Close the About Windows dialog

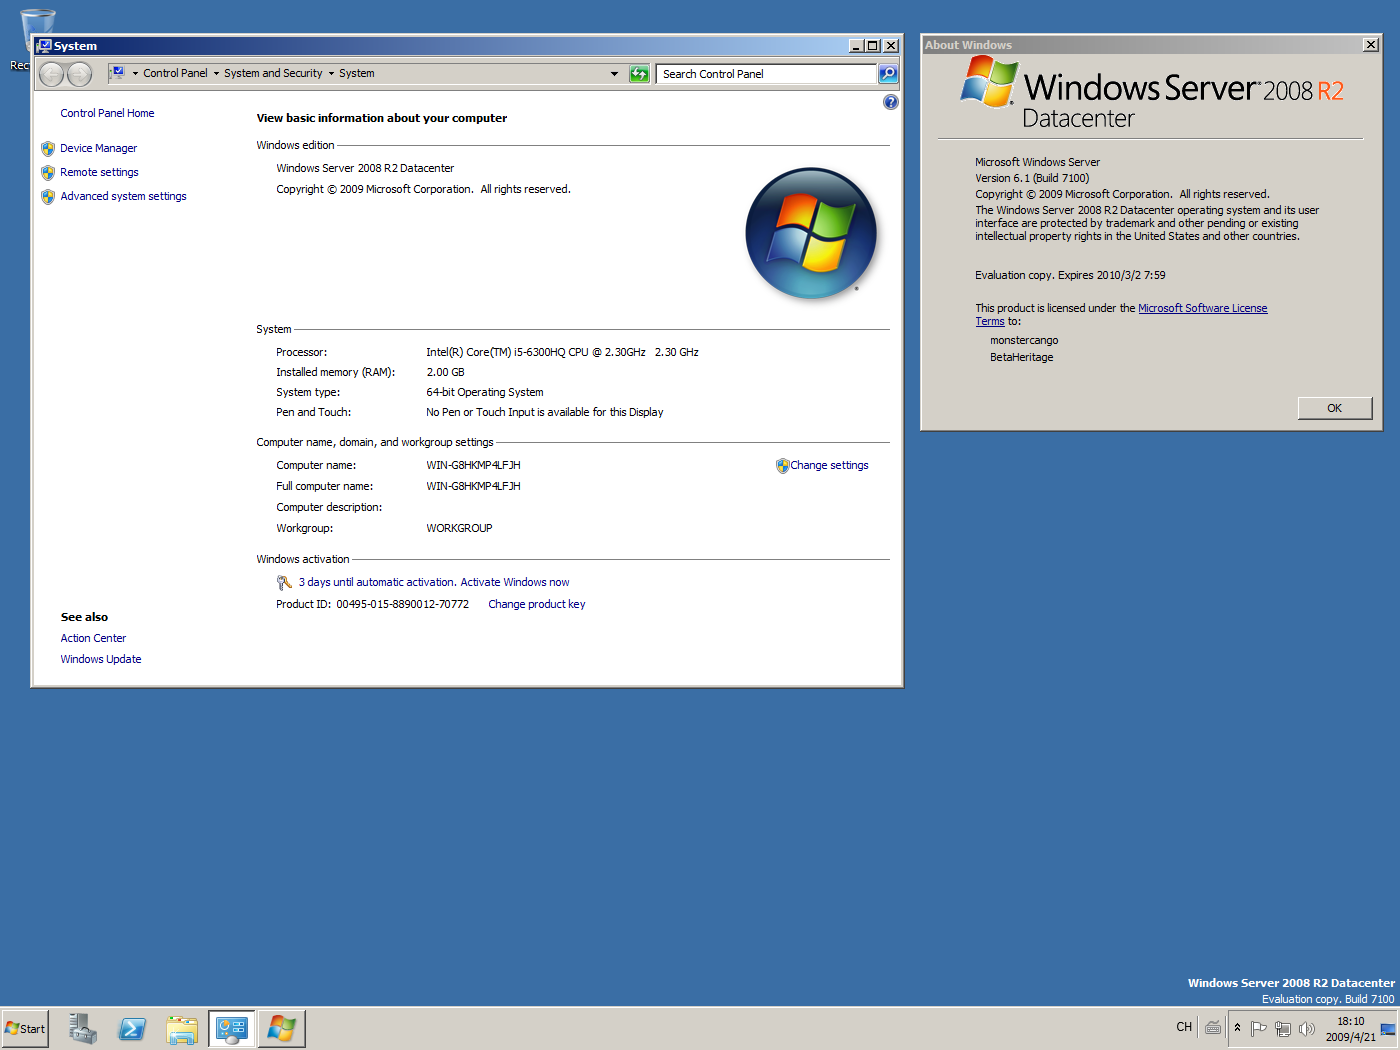point(1370,45)
